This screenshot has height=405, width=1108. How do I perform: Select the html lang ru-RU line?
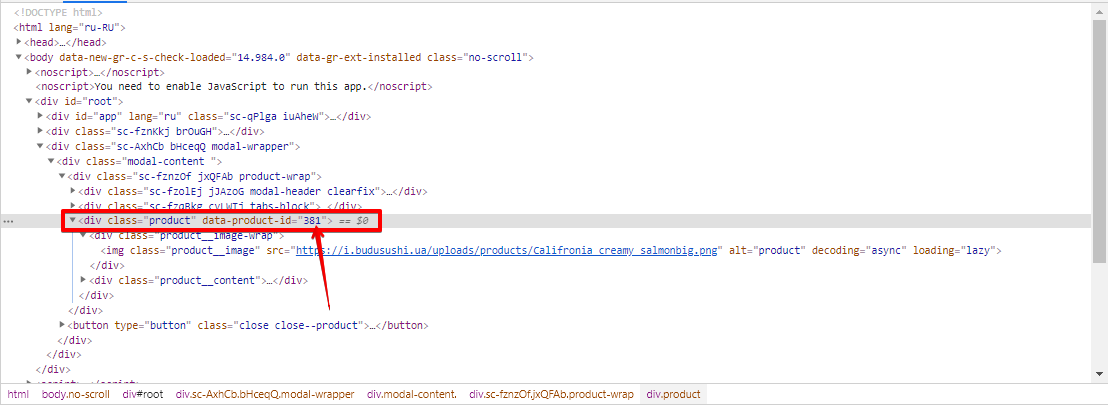pos(70,28)
